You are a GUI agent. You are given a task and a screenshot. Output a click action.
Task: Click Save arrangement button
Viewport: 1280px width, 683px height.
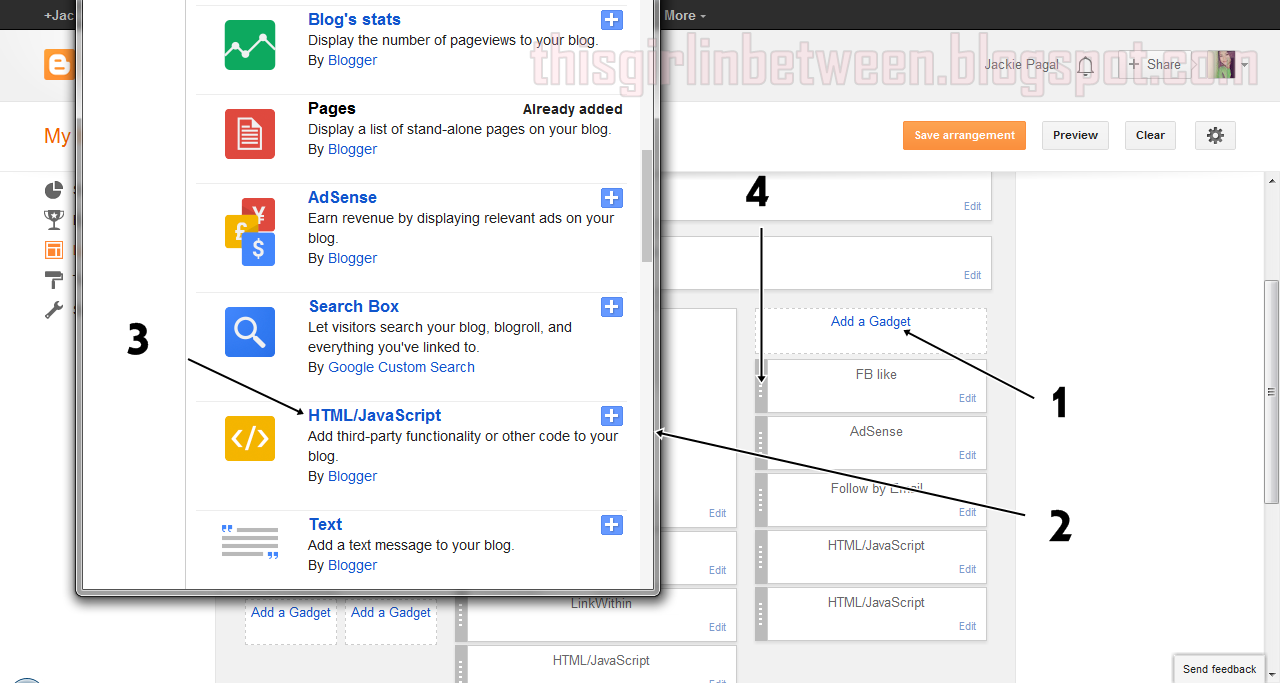[964, 135]
